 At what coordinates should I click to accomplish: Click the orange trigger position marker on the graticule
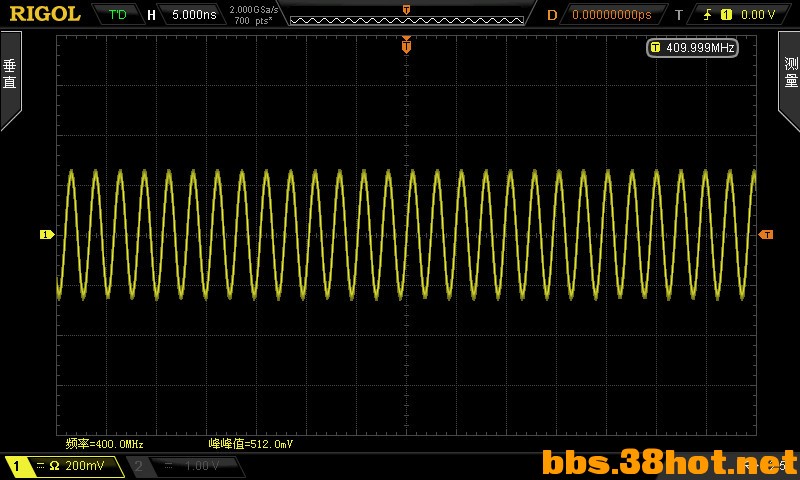point(406,45)
